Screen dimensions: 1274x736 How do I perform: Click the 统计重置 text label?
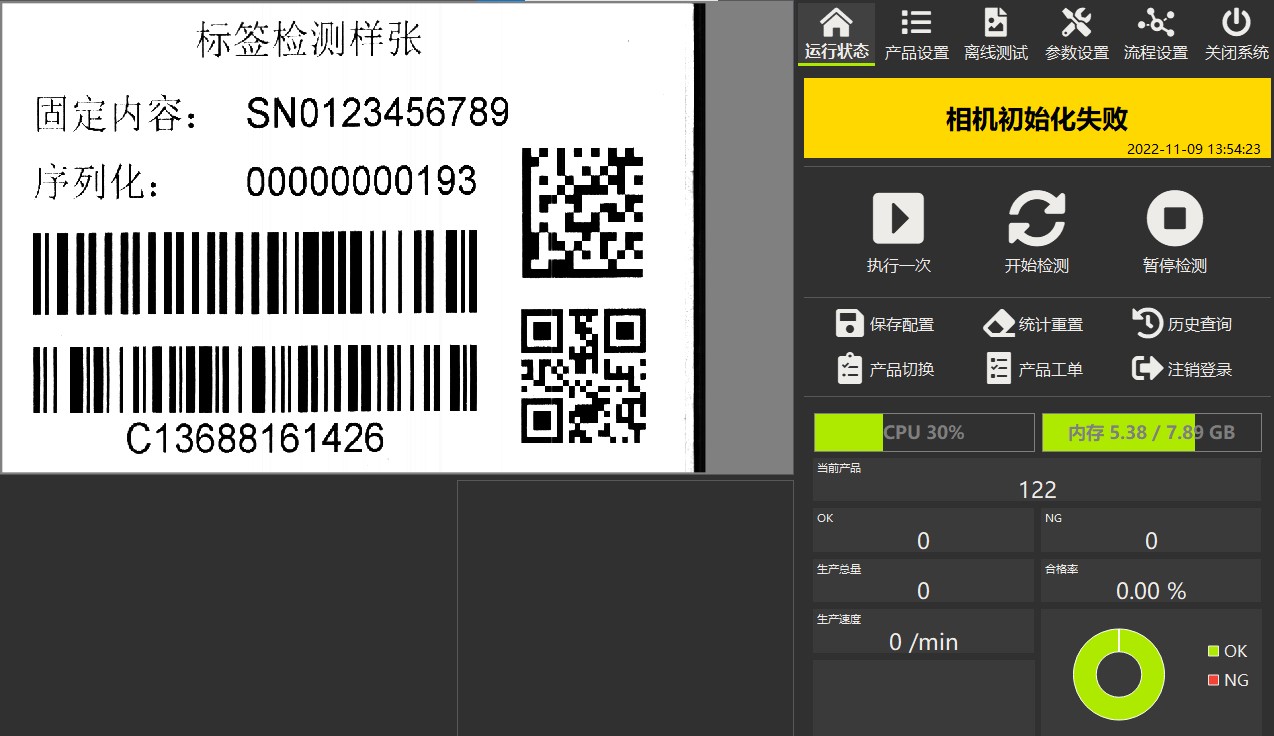1051,325
